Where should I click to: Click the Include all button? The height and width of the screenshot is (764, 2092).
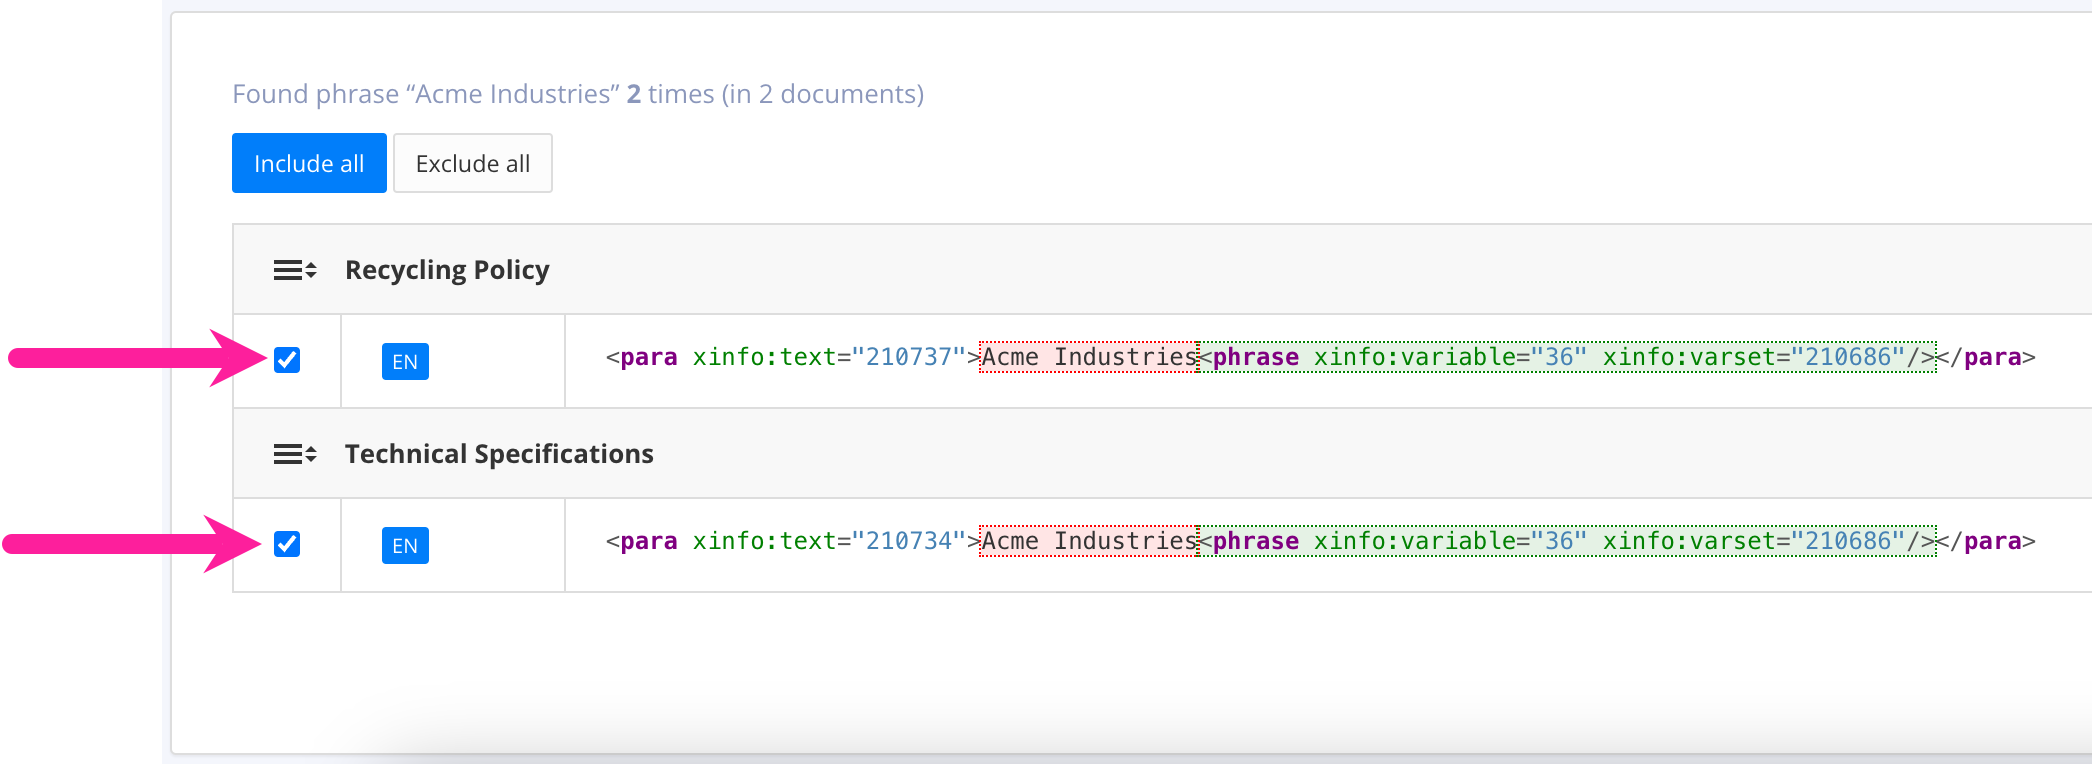pyautogui.click(x=309, y=163)
